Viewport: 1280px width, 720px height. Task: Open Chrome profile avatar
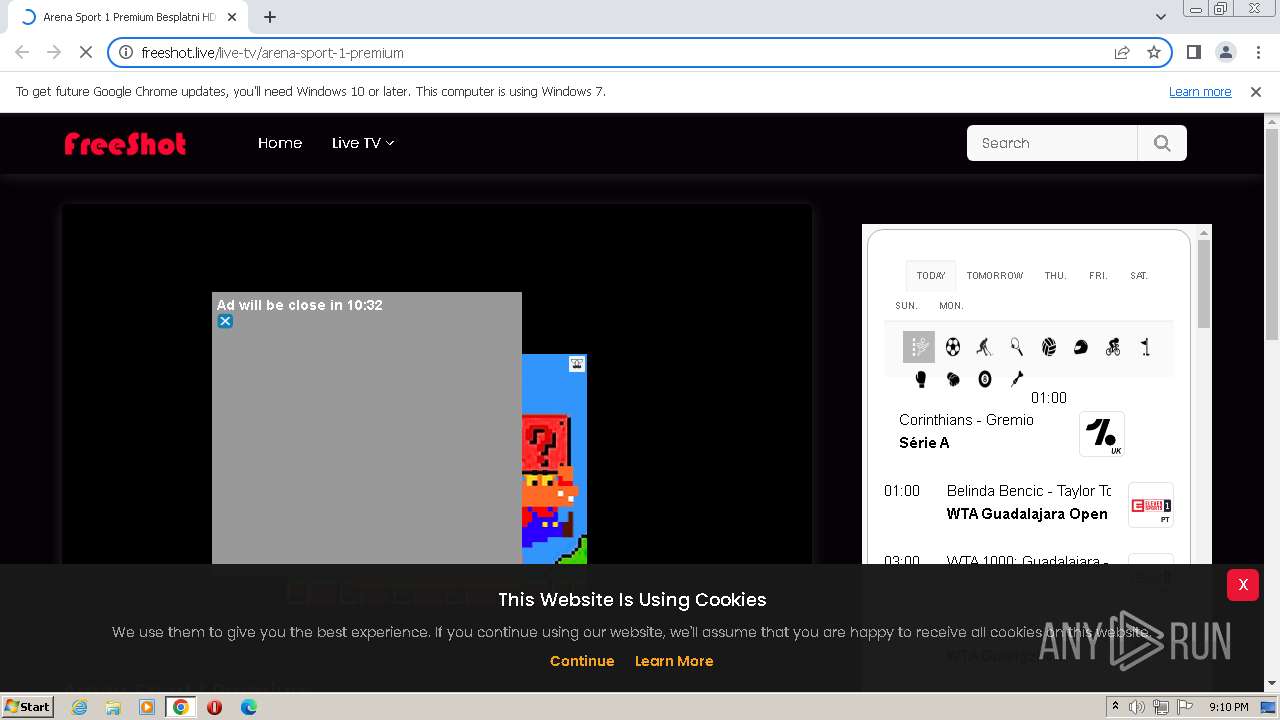click(x=1225, y=52)
